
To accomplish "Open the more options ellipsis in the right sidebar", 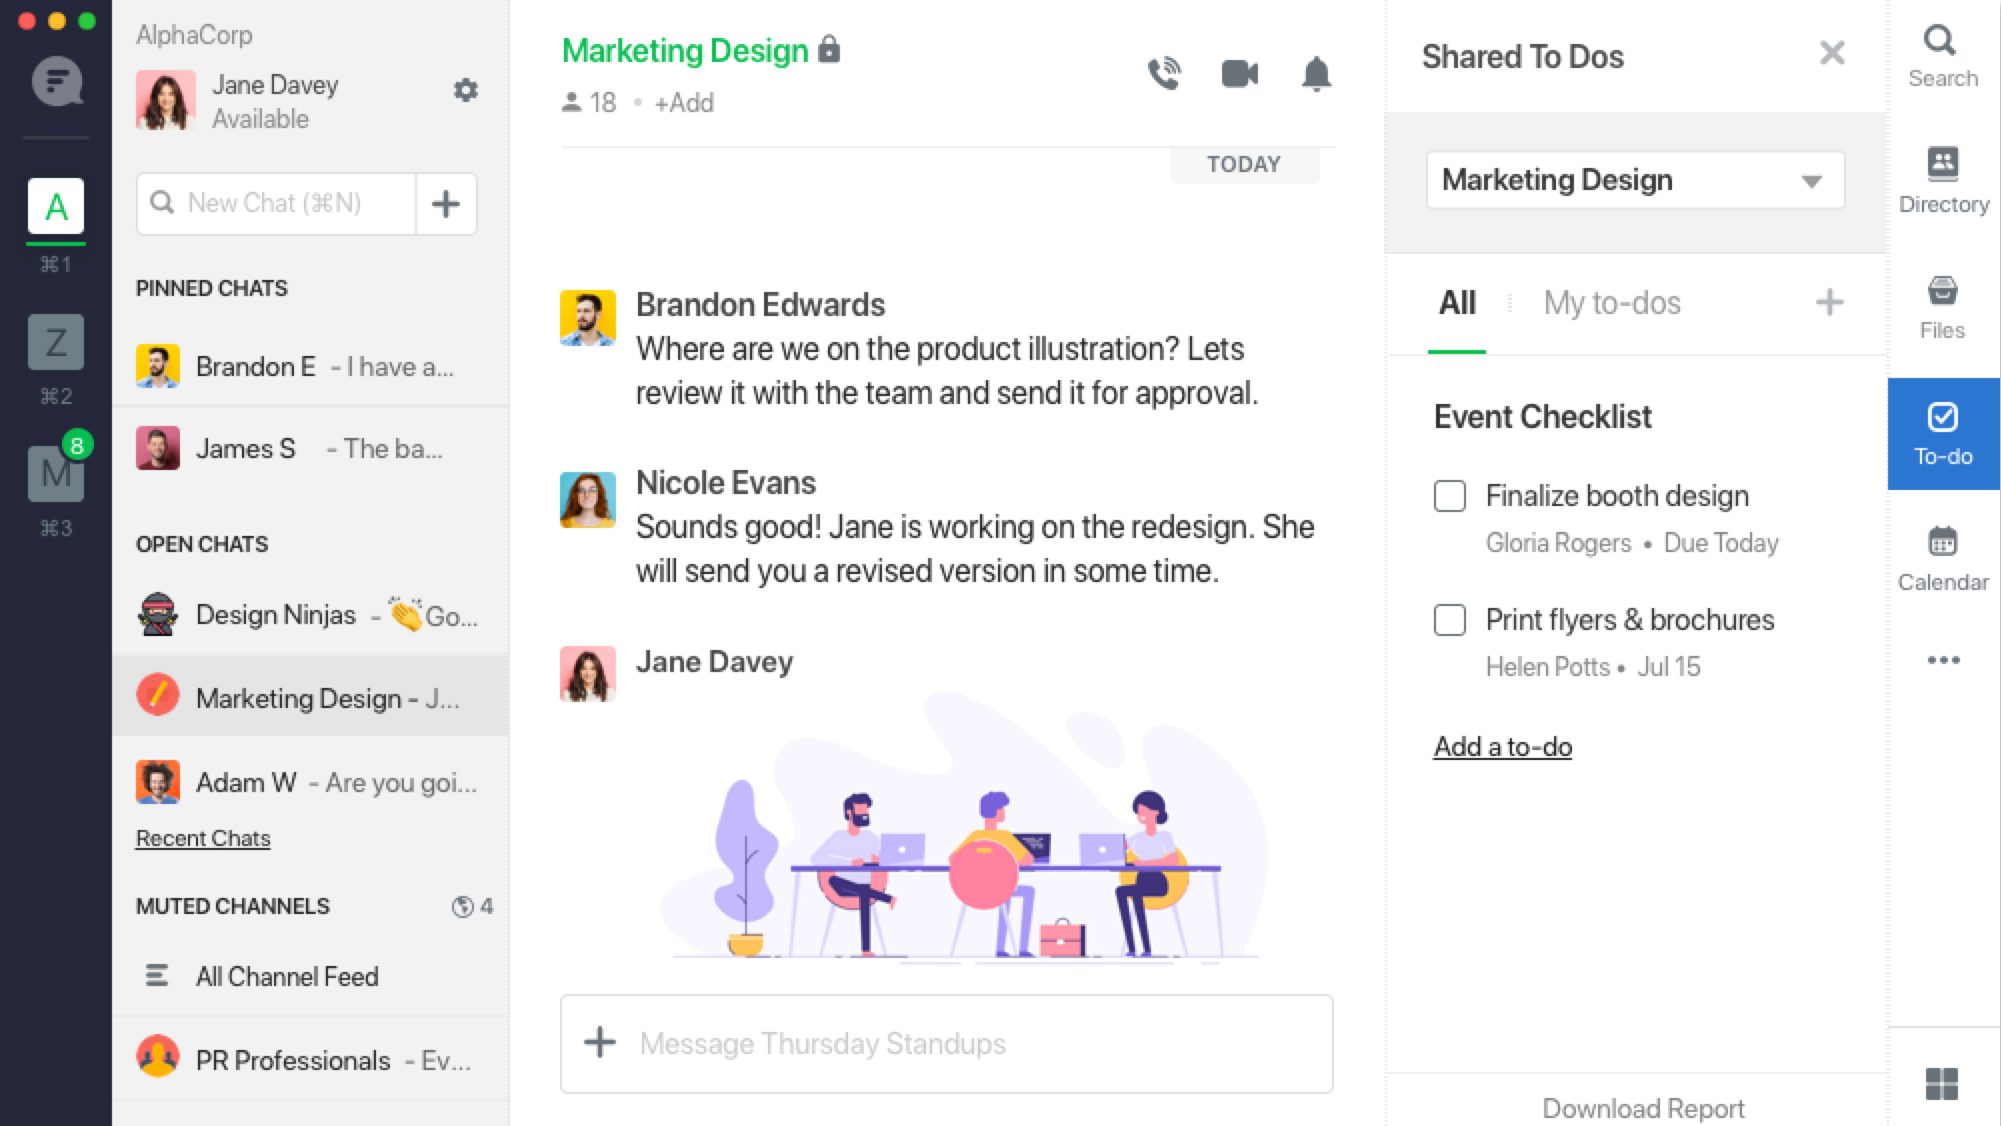I will coord(1942,660).
